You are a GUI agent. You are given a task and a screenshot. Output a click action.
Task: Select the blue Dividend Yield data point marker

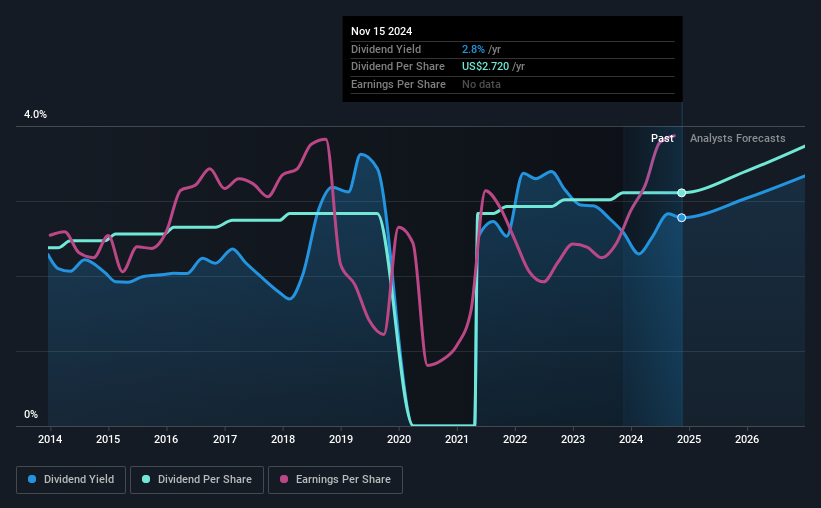(x=681, y=217)
